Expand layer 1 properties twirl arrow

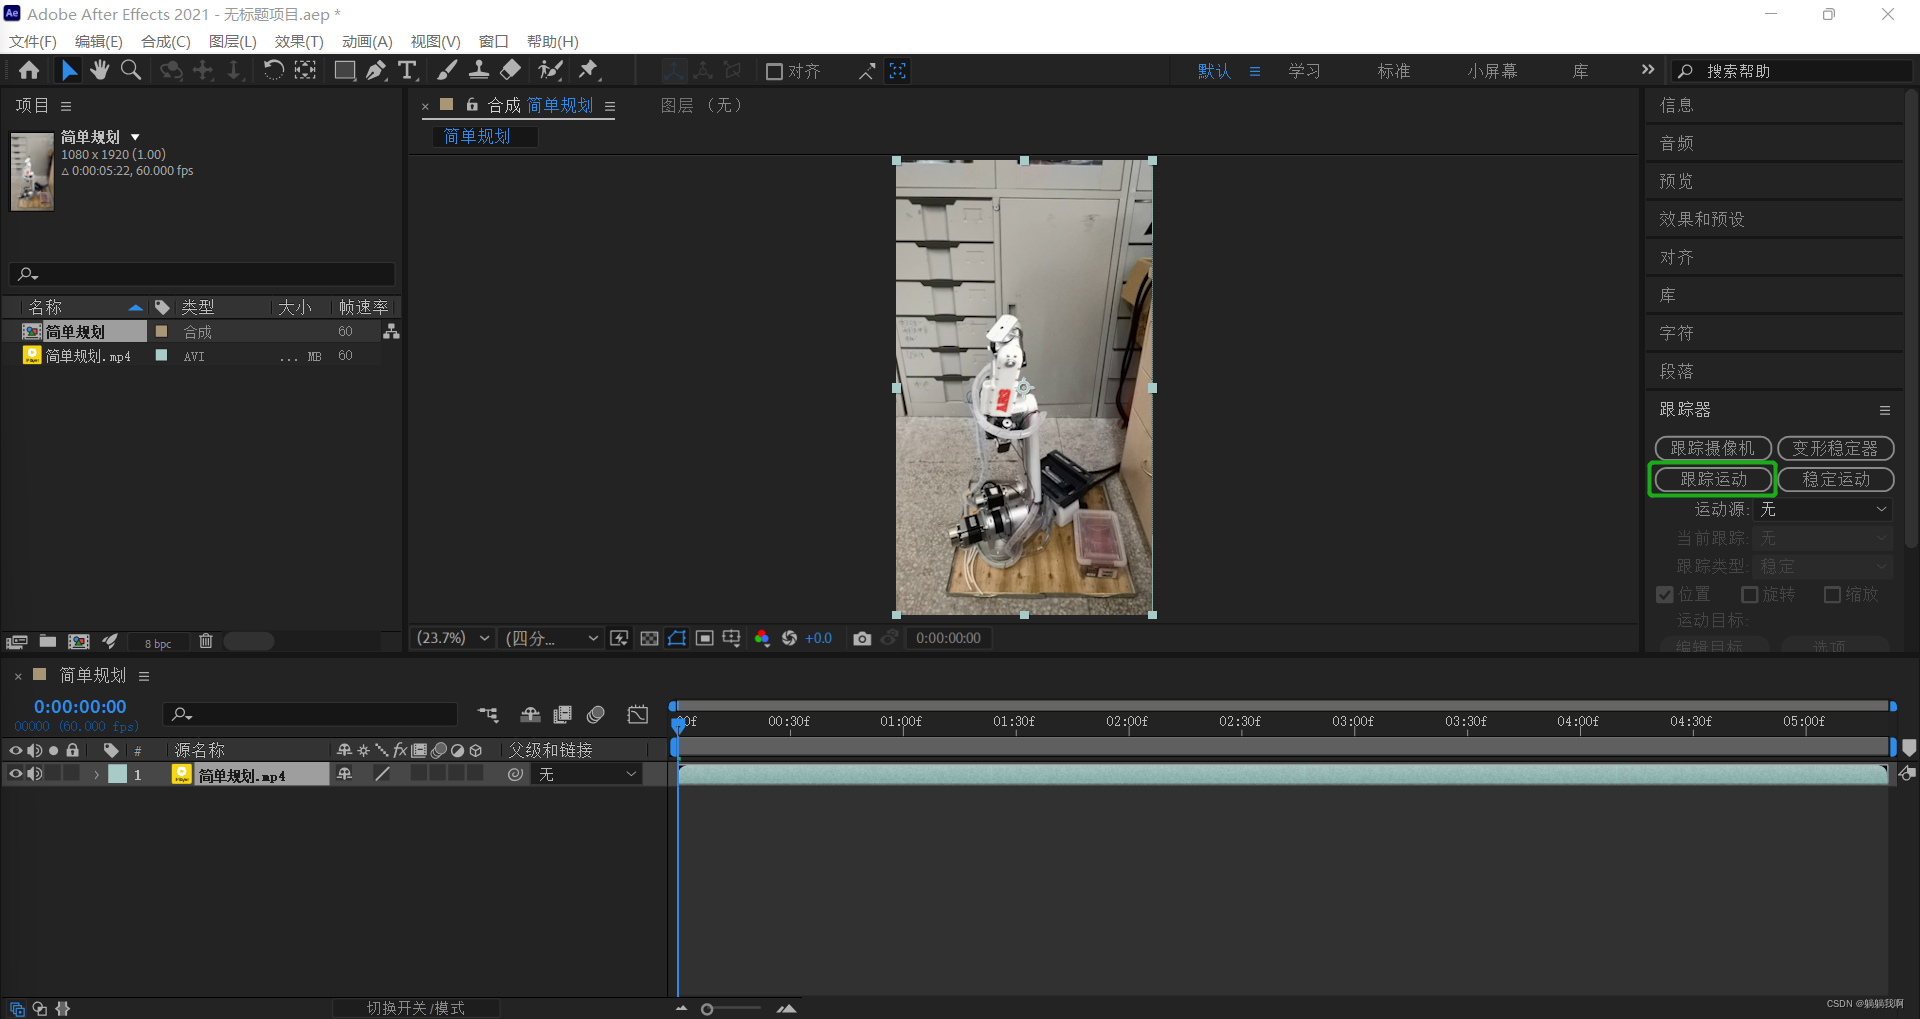point(96,774)
